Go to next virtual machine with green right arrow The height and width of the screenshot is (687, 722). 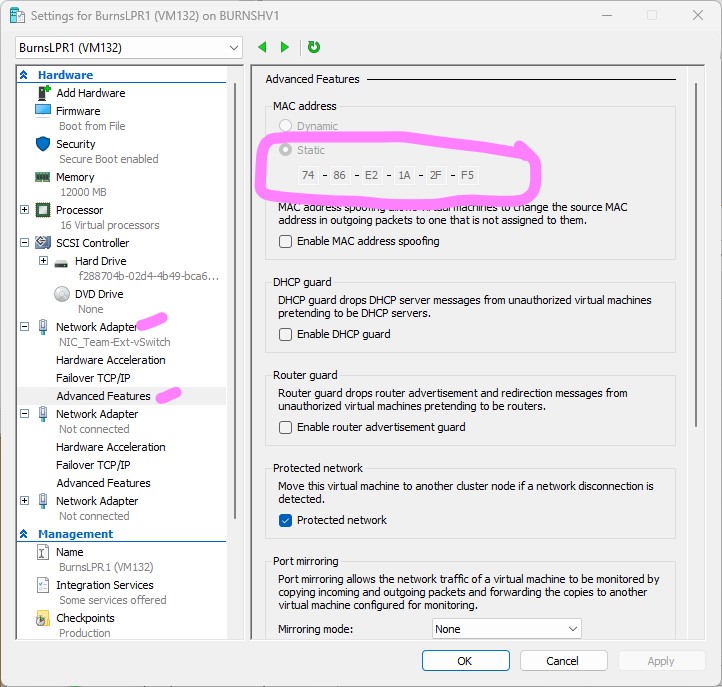pos(285,47)
